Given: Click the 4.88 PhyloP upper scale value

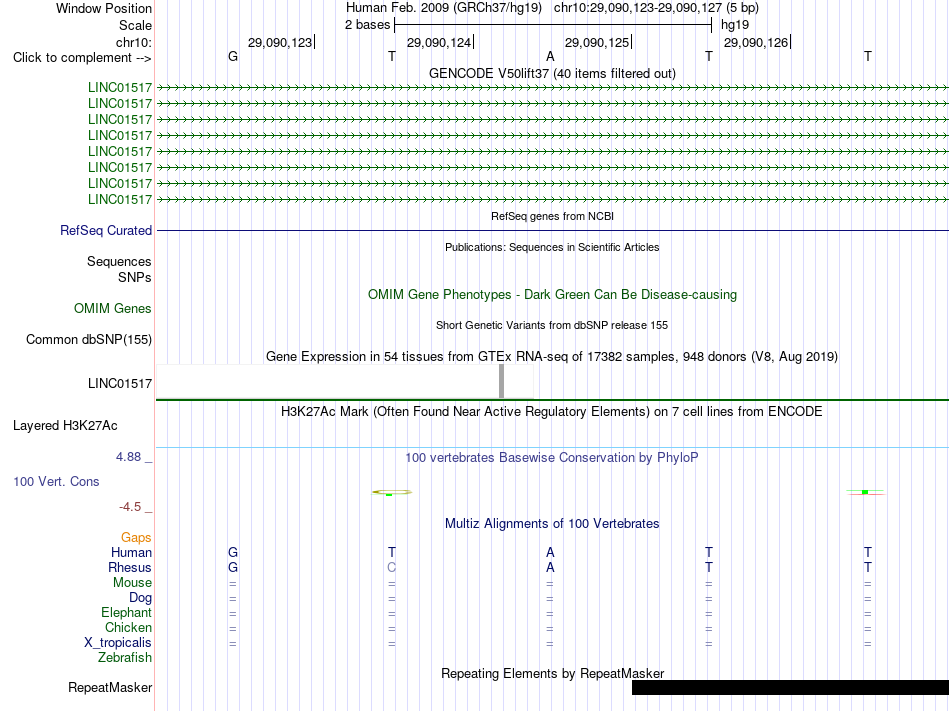Looking at the screenshot, I should coord(128,457).
